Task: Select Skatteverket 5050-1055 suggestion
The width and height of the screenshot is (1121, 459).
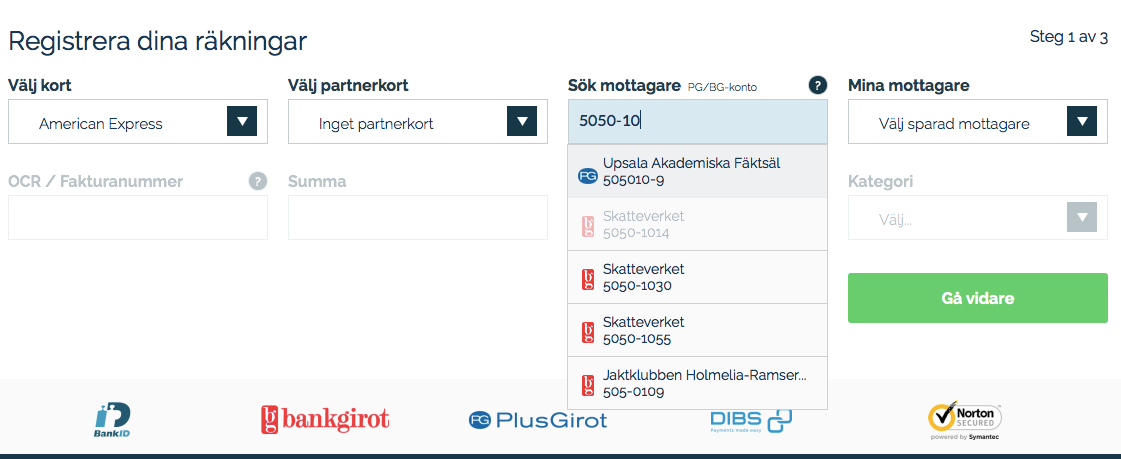Action: (698, 330)
